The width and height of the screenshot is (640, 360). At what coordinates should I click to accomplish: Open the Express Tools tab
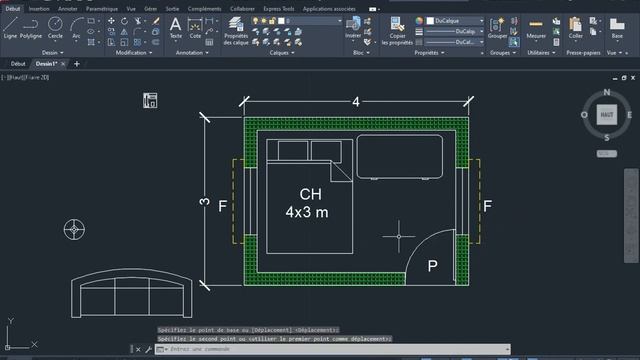[x=279, y=9]
